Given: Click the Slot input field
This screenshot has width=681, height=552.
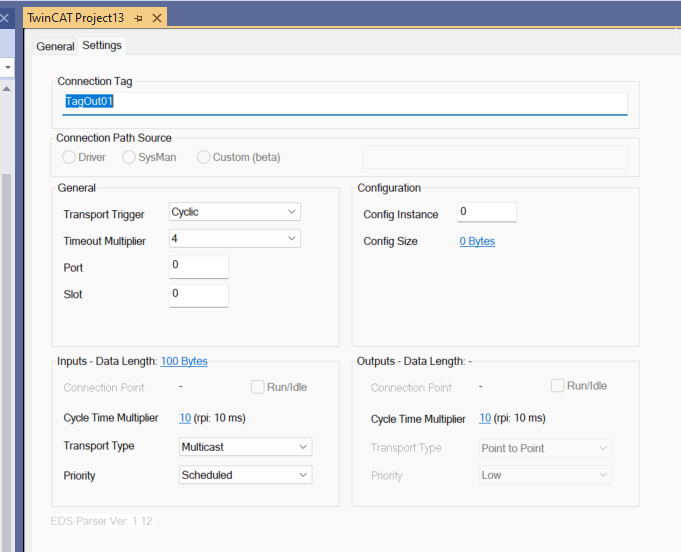Looking at the screenshot, I should coord(198,295).
